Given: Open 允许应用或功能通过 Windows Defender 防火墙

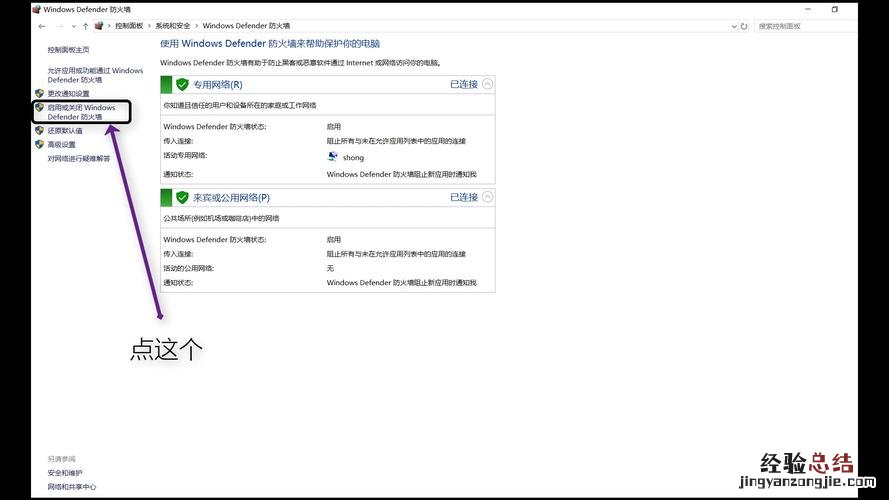Looking at the screenshot, I should pyautogui.click(x=95, y=75).
